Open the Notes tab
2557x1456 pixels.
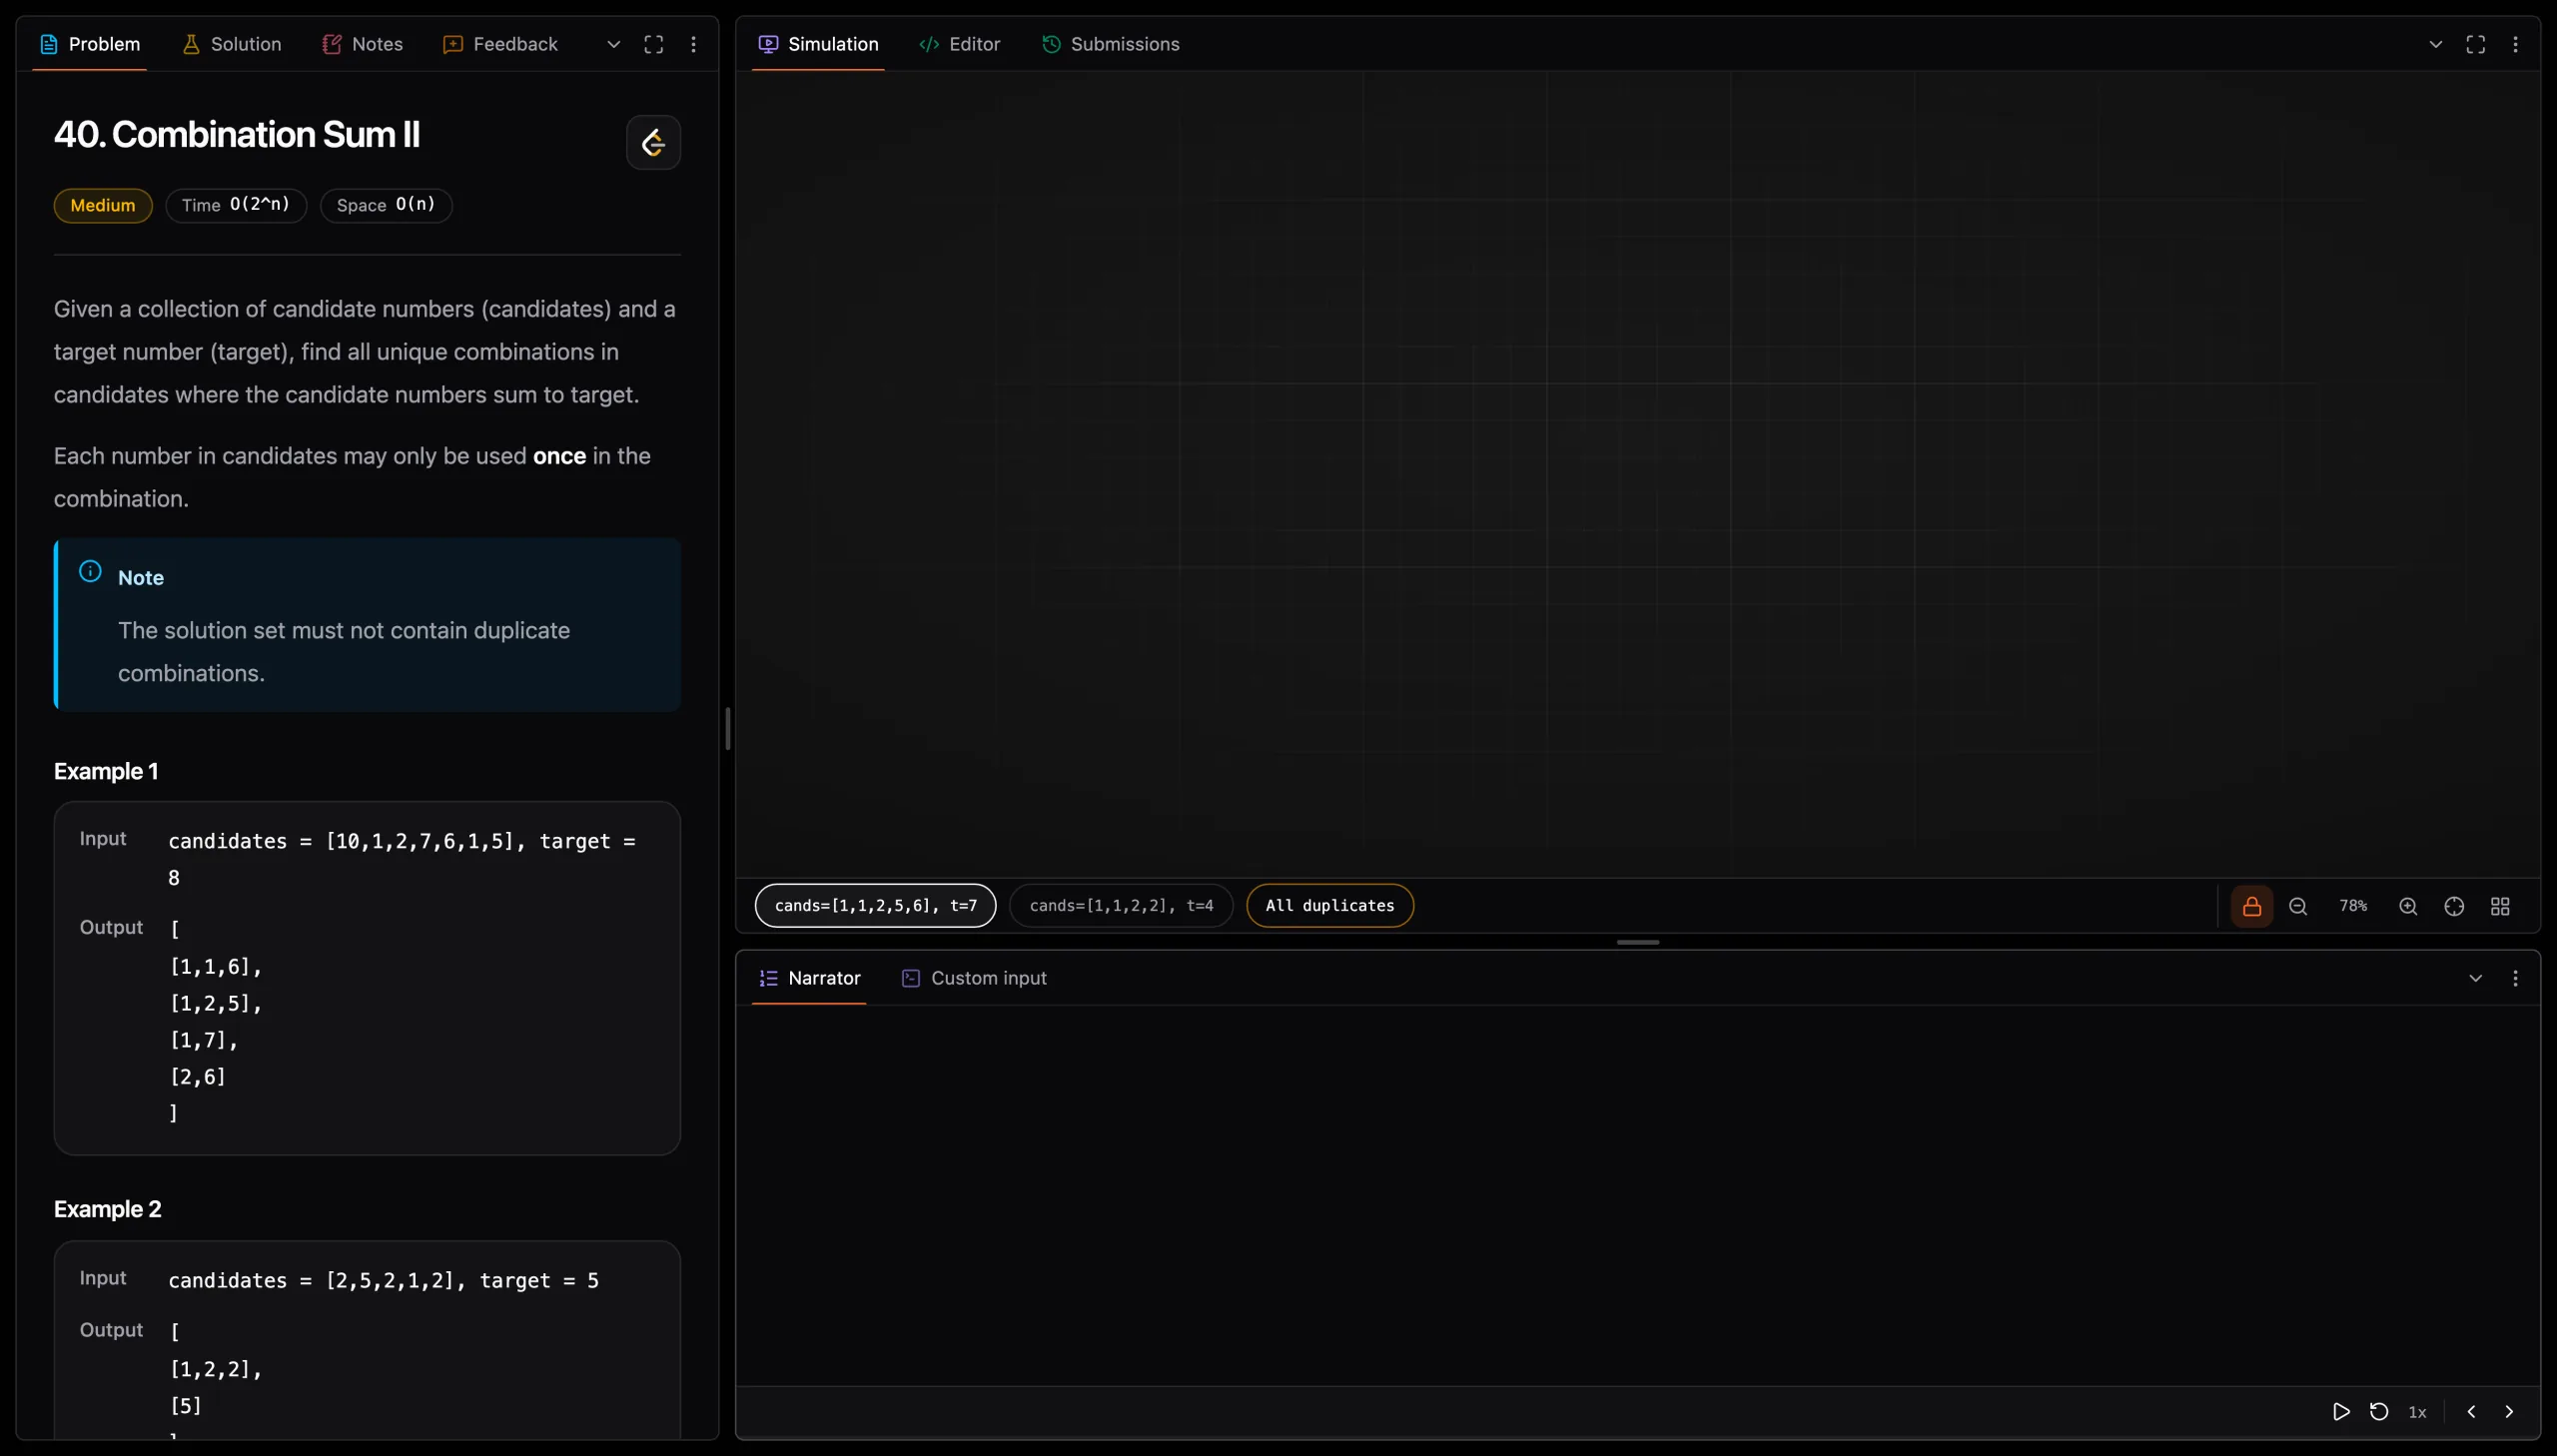point(363,45)
